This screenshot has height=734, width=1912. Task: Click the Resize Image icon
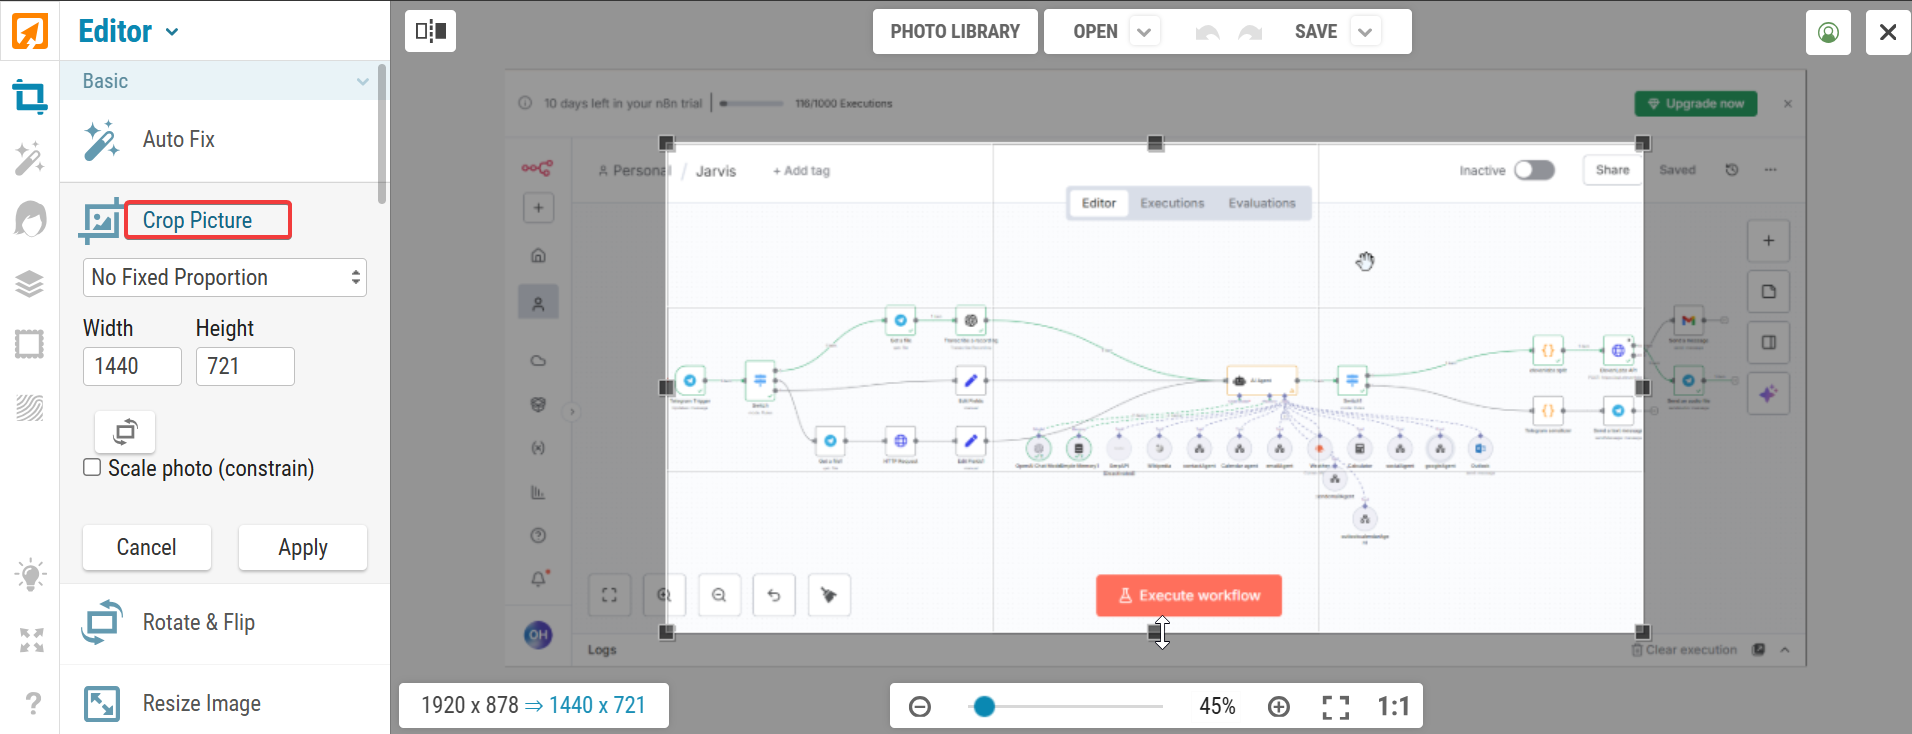(x=102, y=704)
